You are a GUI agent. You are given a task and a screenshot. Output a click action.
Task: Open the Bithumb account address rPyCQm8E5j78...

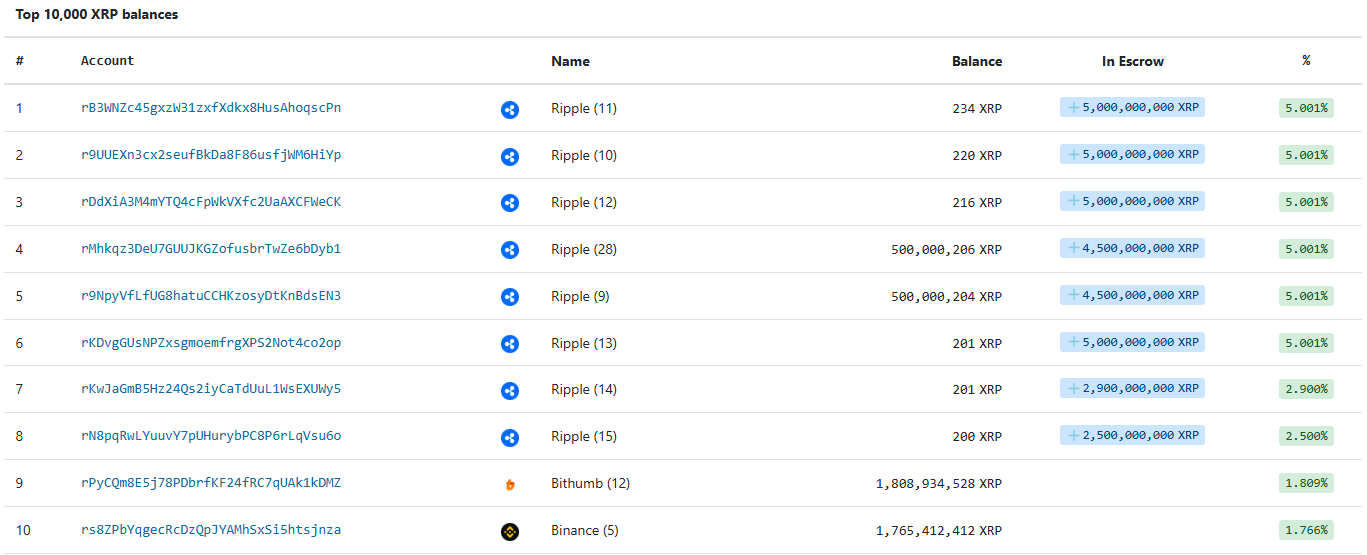[x=211, y=483]
